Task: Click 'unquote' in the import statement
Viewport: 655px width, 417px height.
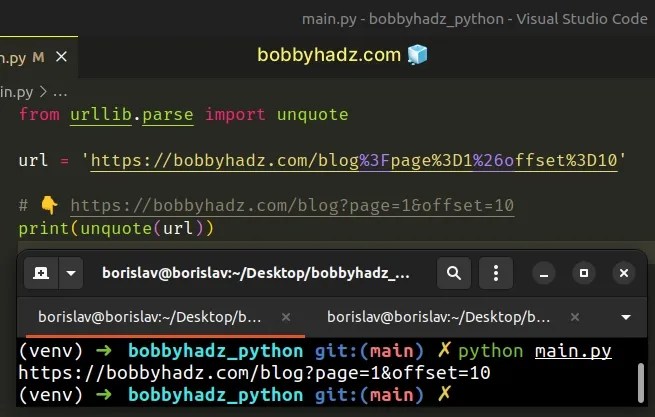Action: click(312, 115)
